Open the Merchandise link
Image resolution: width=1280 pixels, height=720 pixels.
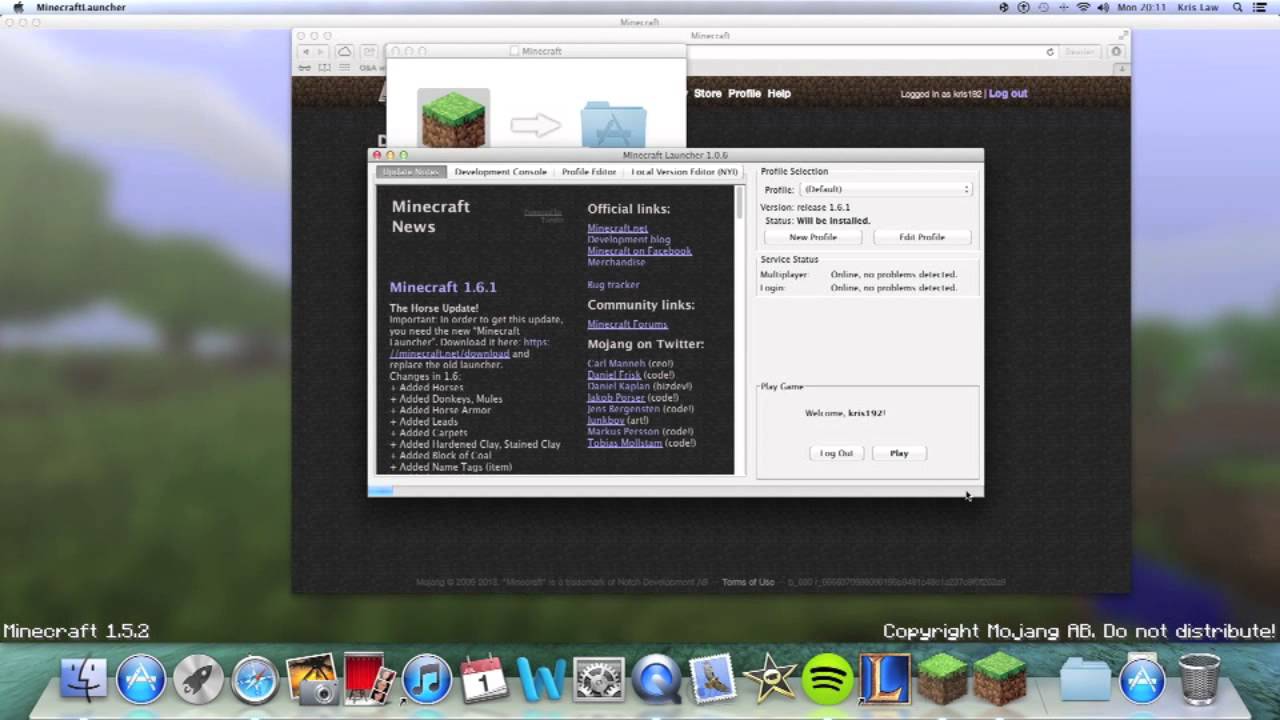click(x=616, y=262)
